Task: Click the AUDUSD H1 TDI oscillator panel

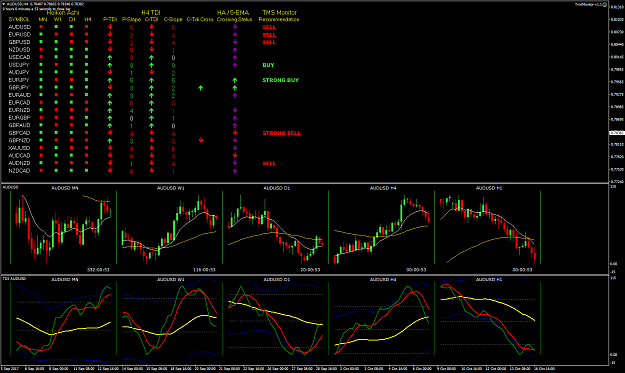Action: pos(488,319)
